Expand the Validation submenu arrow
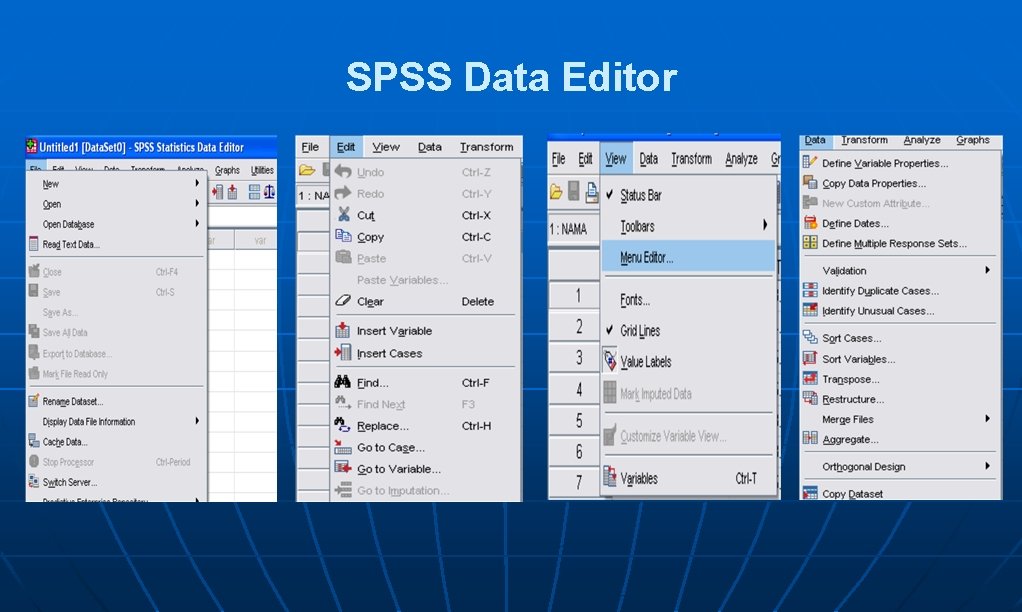This screenshot has height=612, width=1022. [987, 270]
